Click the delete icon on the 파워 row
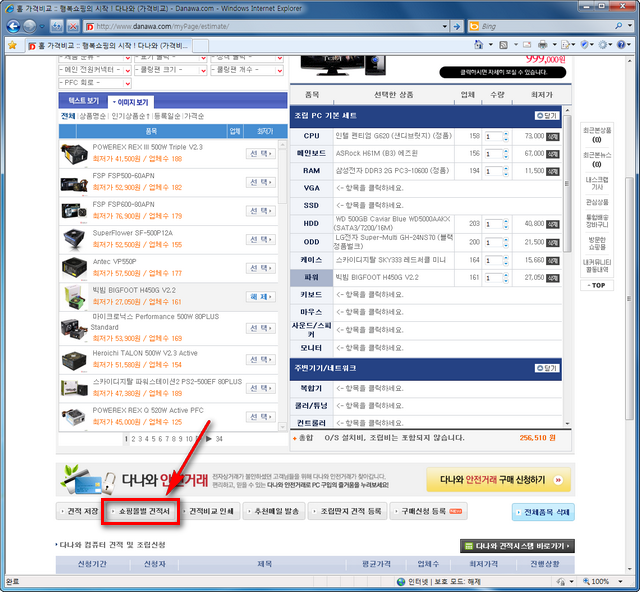The height and width of the screenshot is (592, 640). (553, 278)
